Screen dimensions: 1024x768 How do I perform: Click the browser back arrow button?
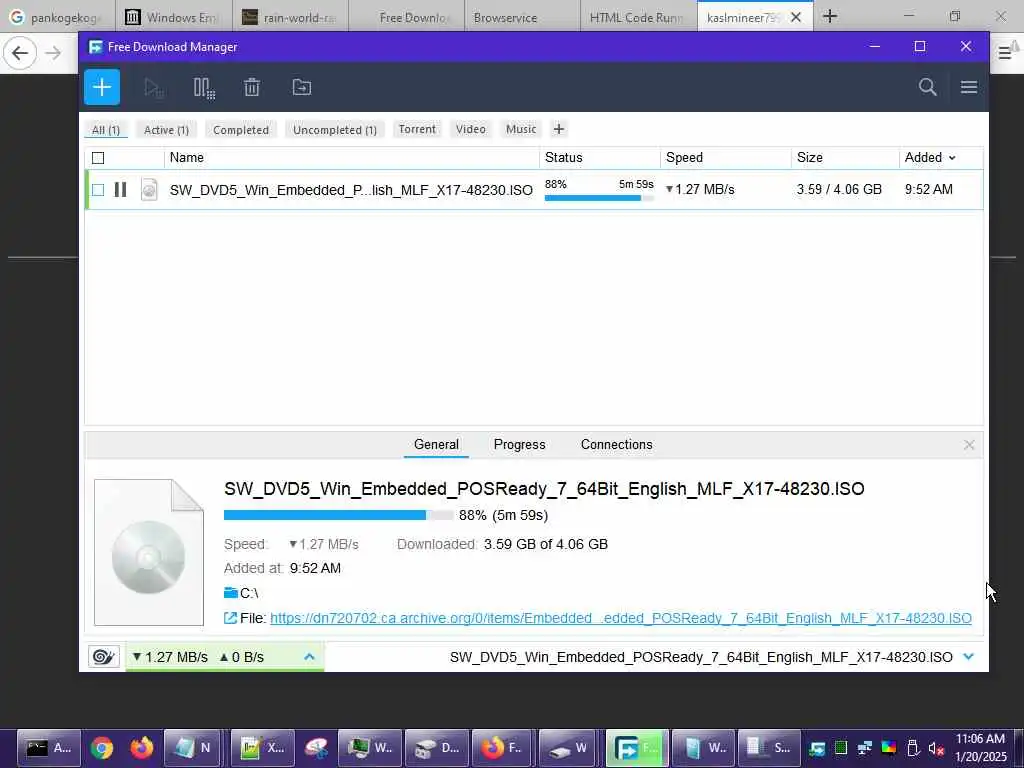20,53
